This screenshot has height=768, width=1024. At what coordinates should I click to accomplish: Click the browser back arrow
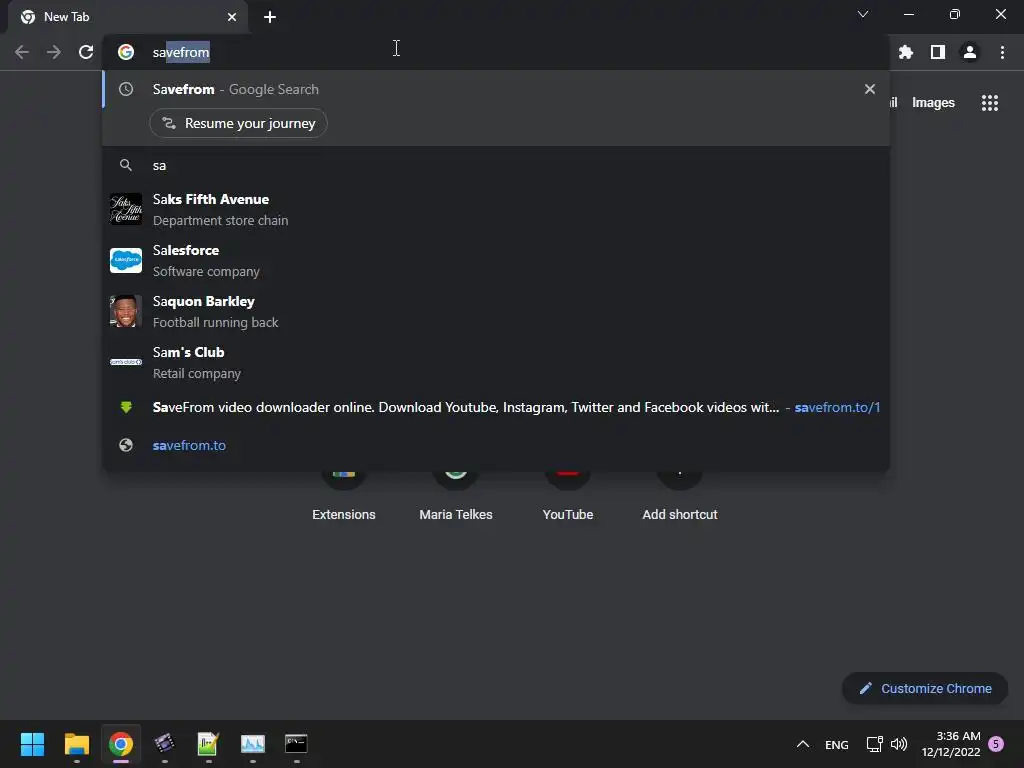click(22, 52)
